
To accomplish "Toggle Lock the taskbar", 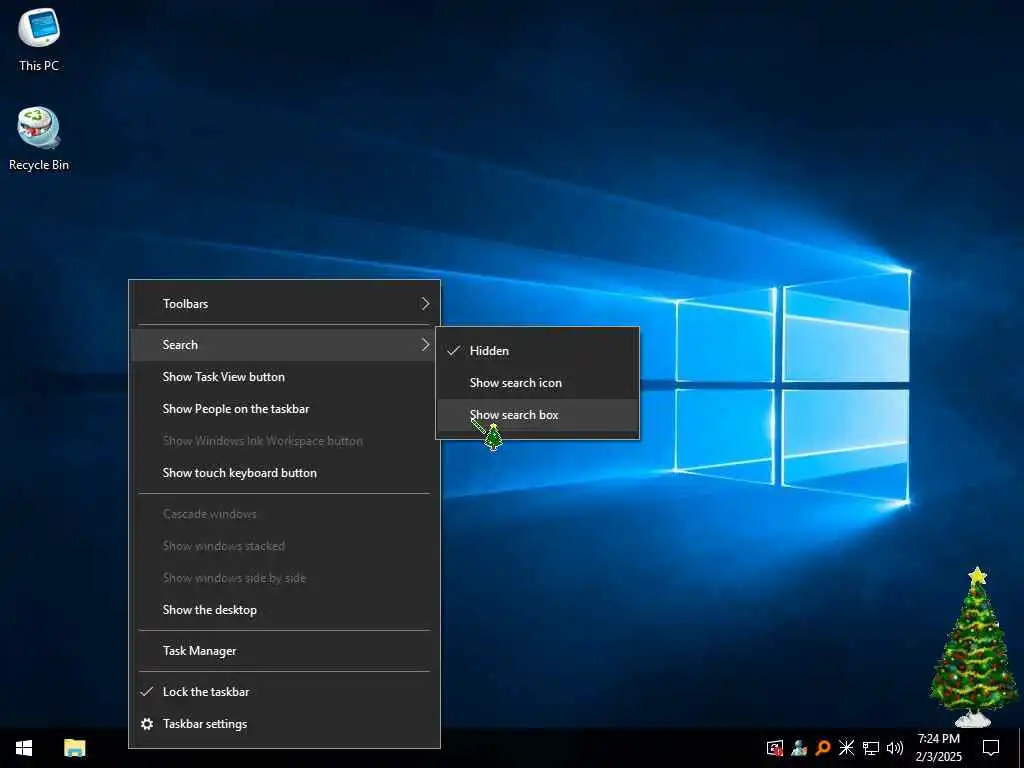I will 284,692.
